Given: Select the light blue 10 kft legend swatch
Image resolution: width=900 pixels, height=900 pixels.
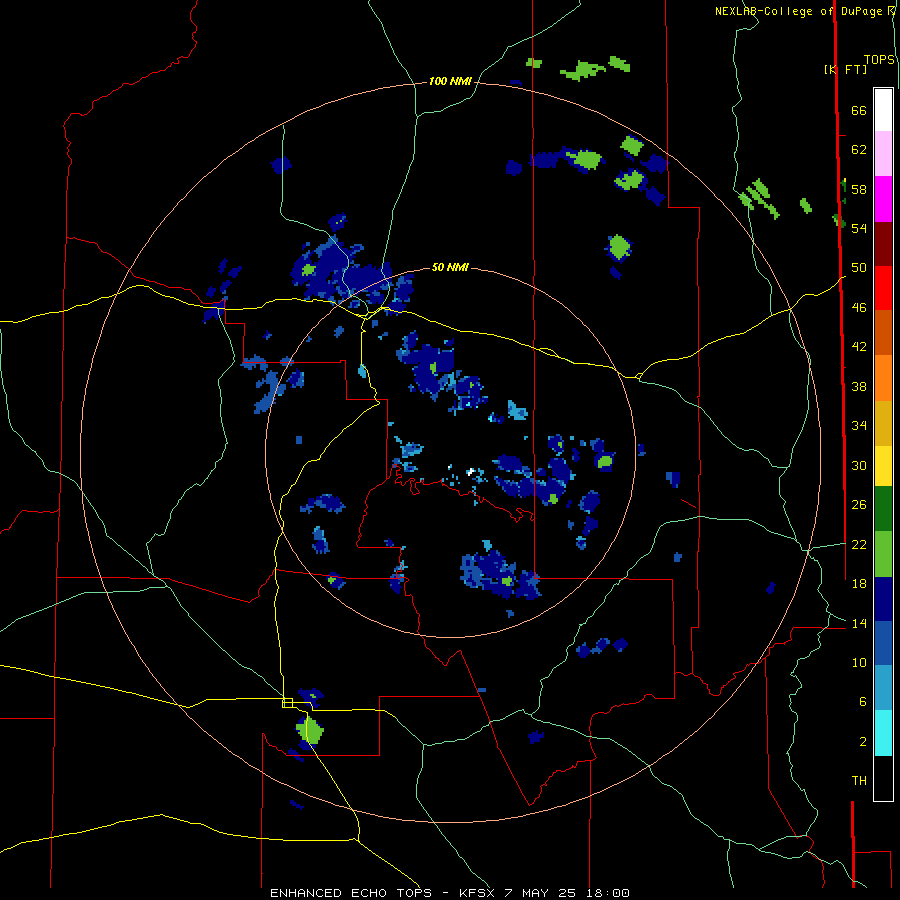Looking at the screenshot, I should 883,688.
